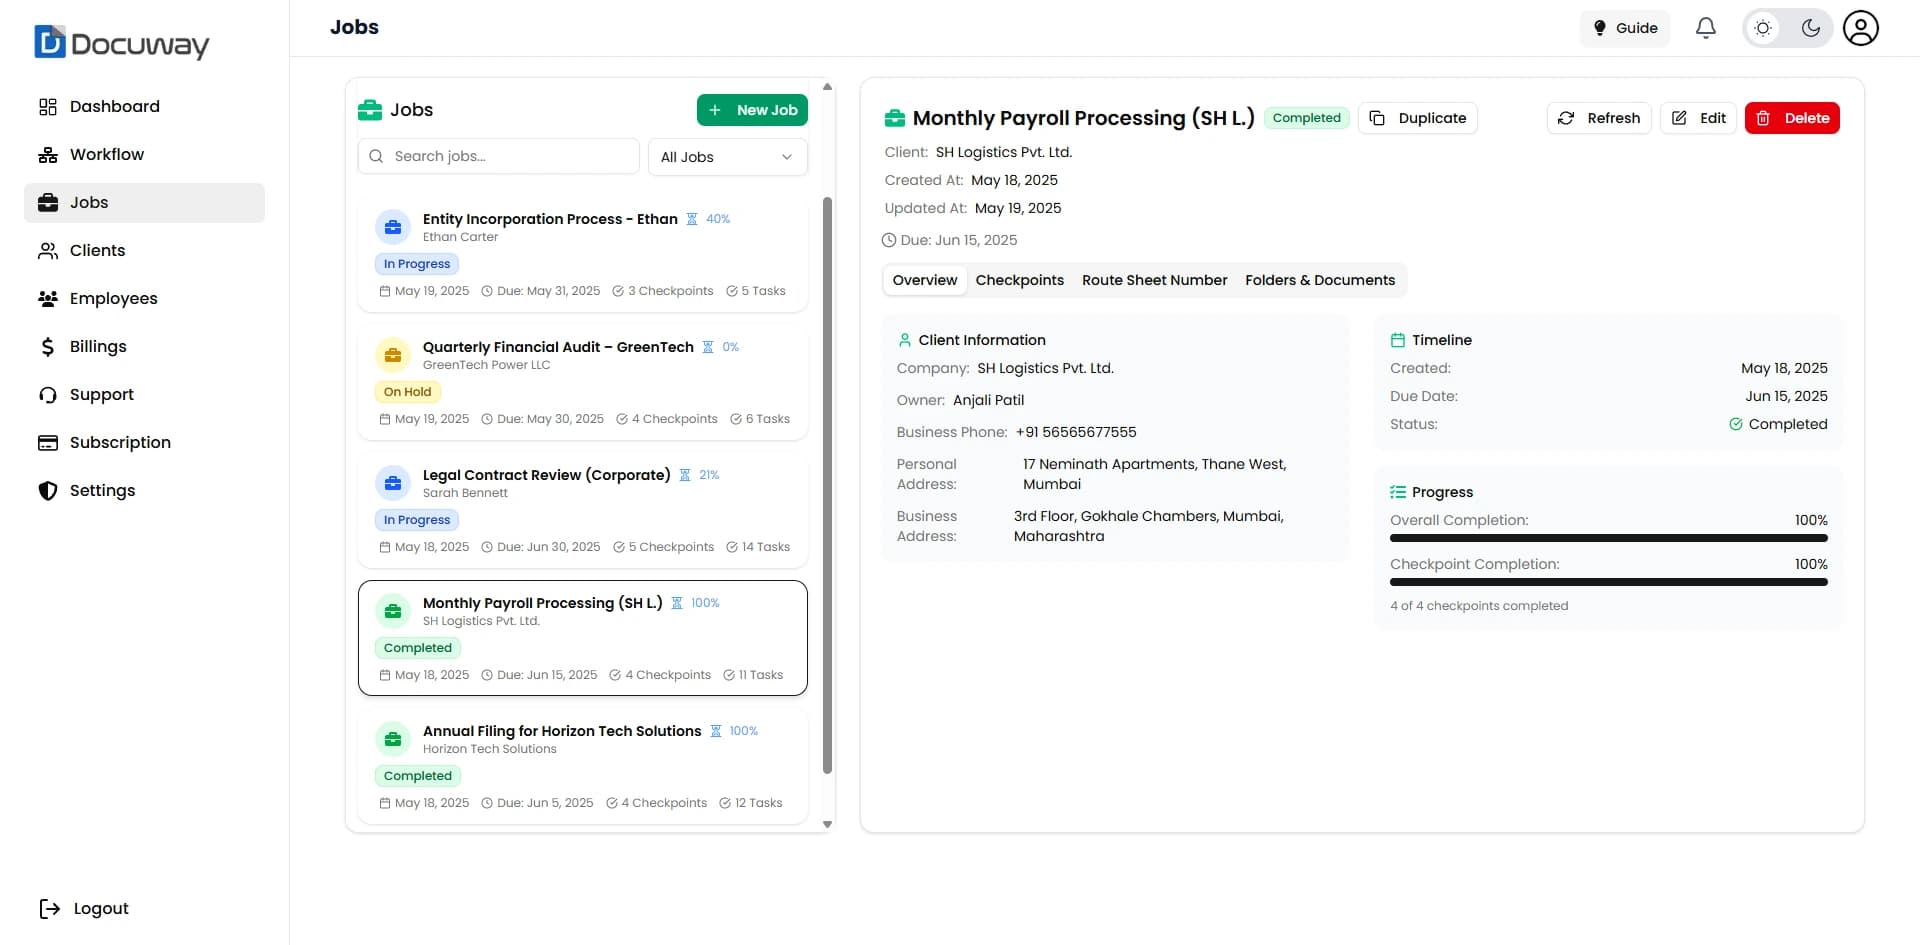Click the Subscription card icon
The width and height of the screenshot is (1920, 945).
pos(47,442)
